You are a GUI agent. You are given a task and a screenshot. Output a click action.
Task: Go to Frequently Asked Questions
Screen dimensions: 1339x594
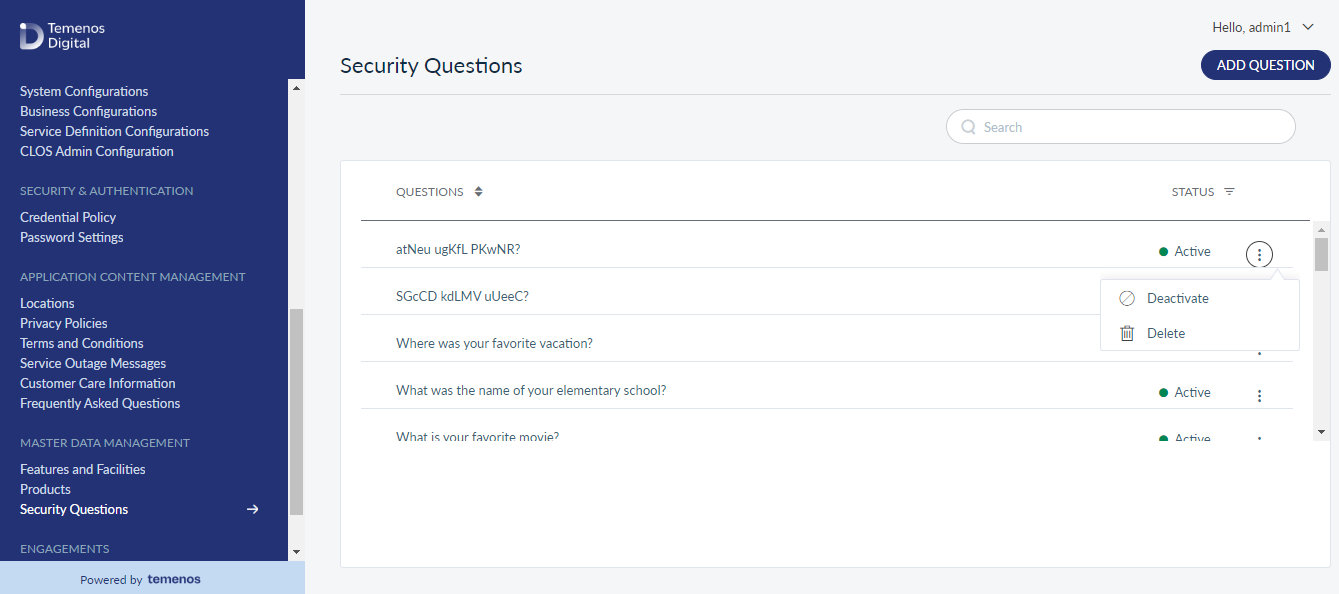tap(100, 403)
